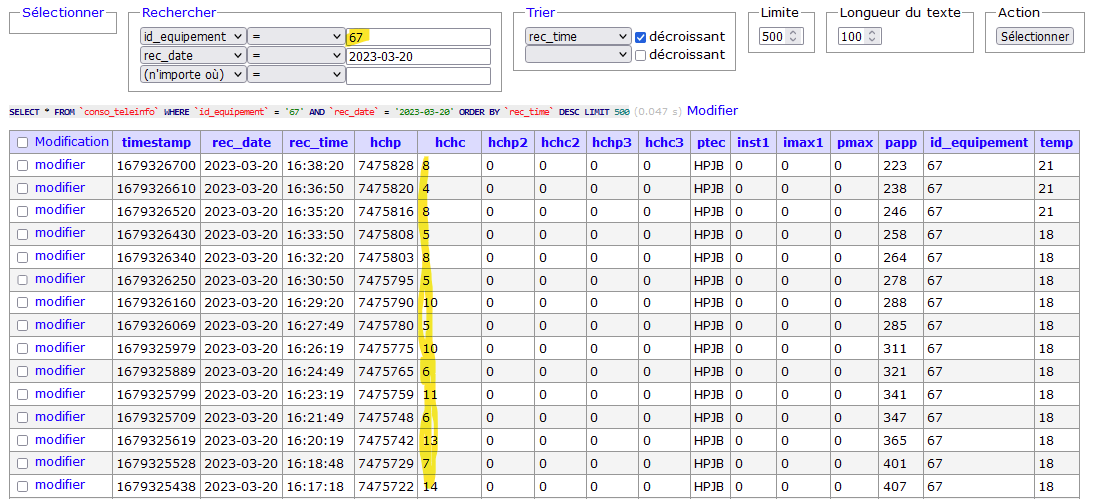Click the Sélectionner action button
The width and height of the screenshot is (1101, 499).
1034,36
